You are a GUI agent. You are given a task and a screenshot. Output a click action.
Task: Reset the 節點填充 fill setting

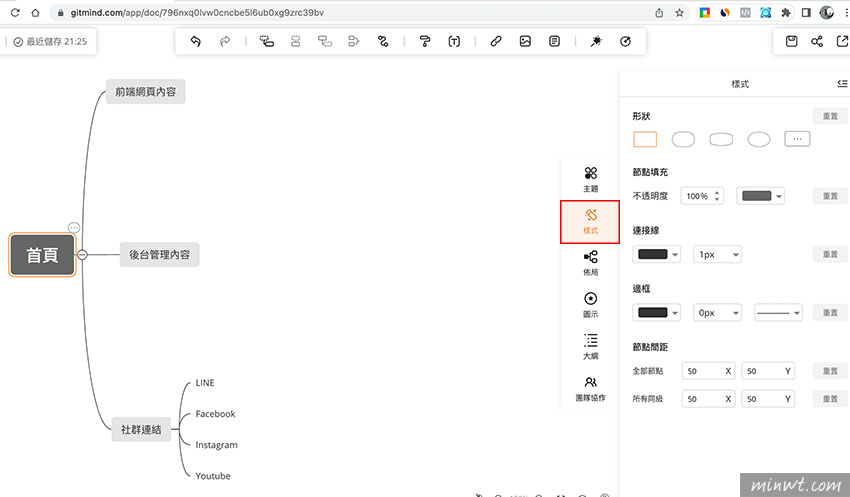point(830,196)
